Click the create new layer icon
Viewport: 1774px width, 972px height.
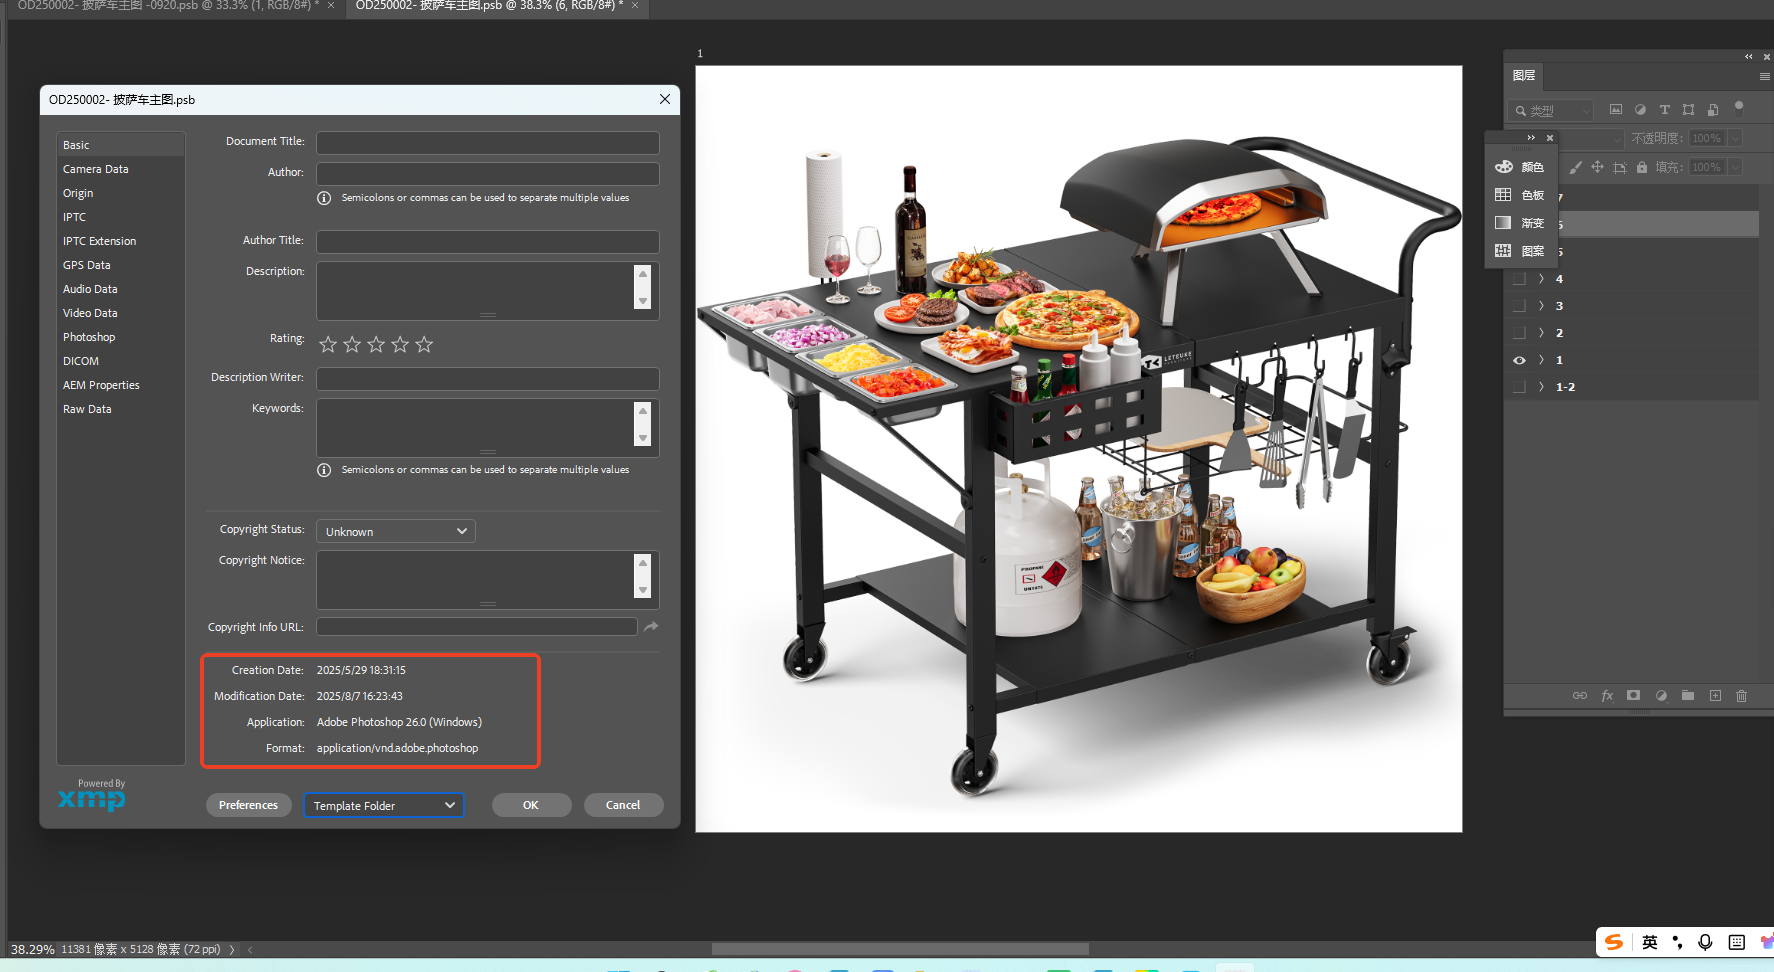click(x=1715, y=696)
